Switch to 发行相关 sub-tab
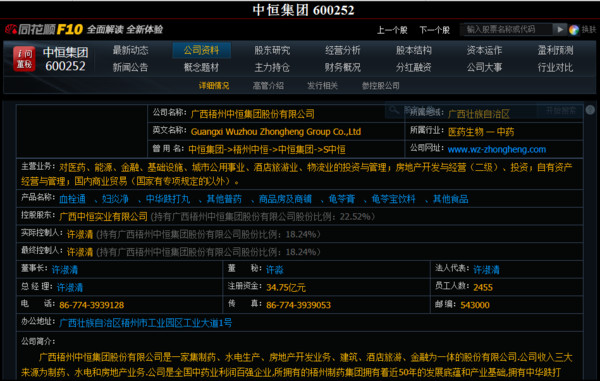The height and width of the screenshot is (381, 600). coord(323,86)
